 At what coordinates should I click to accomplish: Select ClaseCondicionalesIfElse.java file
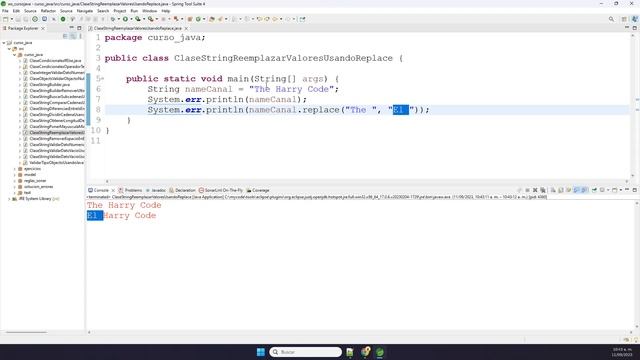click(x=55, y=60)
